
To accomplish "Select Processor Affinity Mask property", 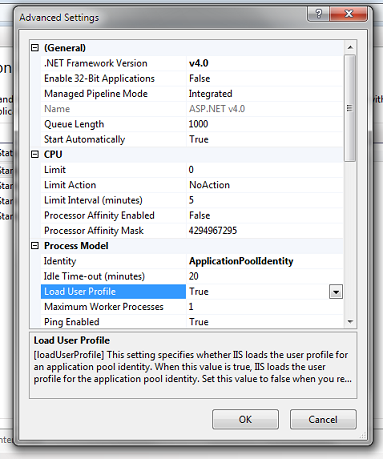I will 113,231.
